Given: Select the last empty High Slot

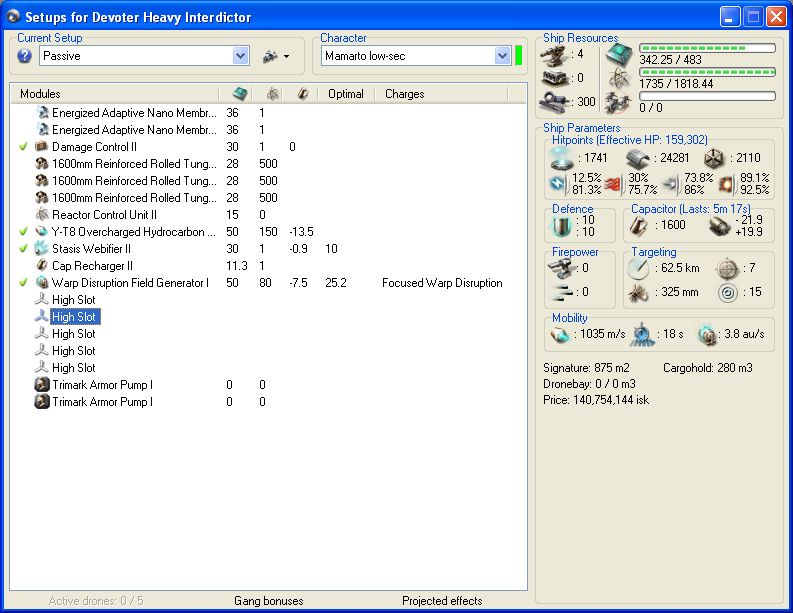Looking at the screenshot, I should [x=74, y=368].
